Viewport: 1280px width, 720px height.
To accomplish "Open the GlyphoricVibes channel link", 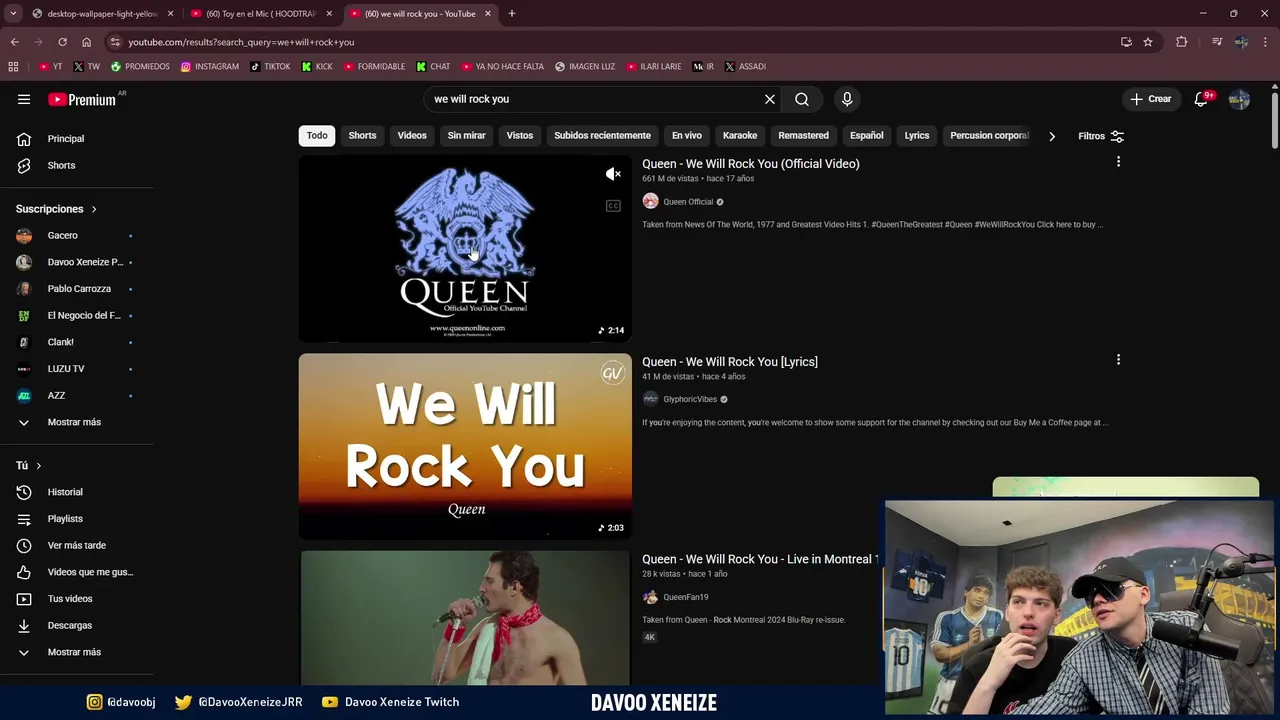I will 690,399.
